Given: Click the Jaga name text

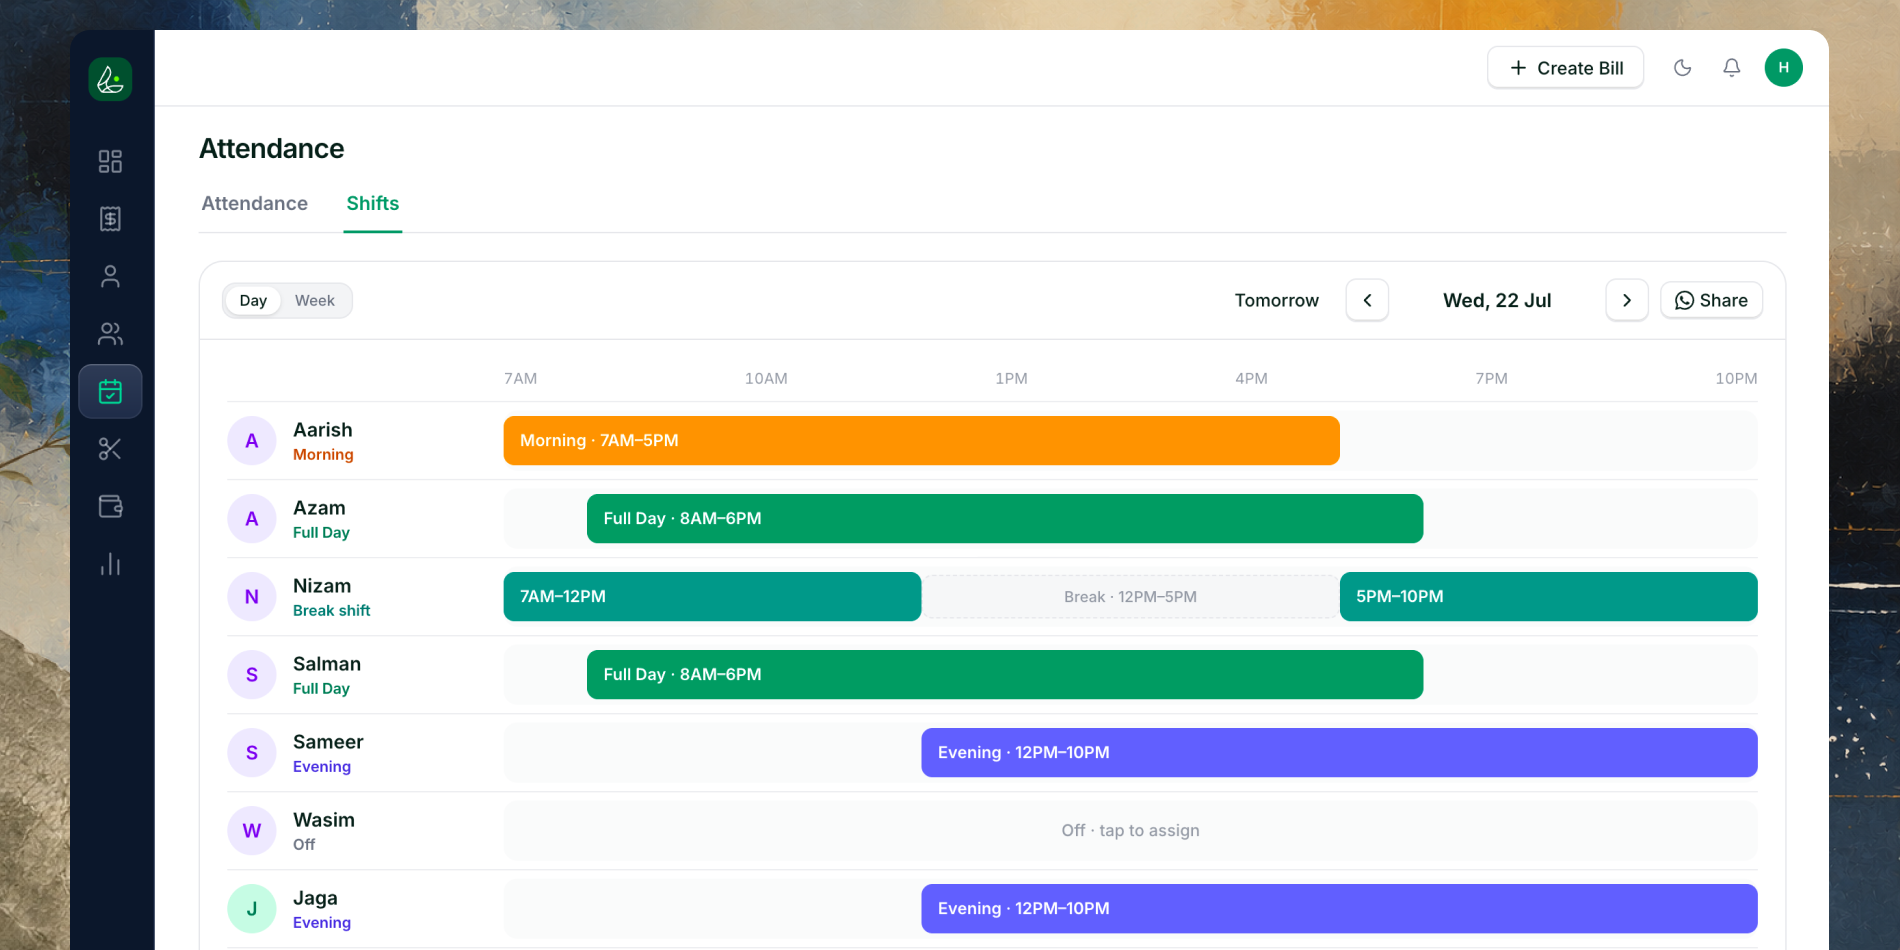Looking at the screenshot, I should pos(315,898).
